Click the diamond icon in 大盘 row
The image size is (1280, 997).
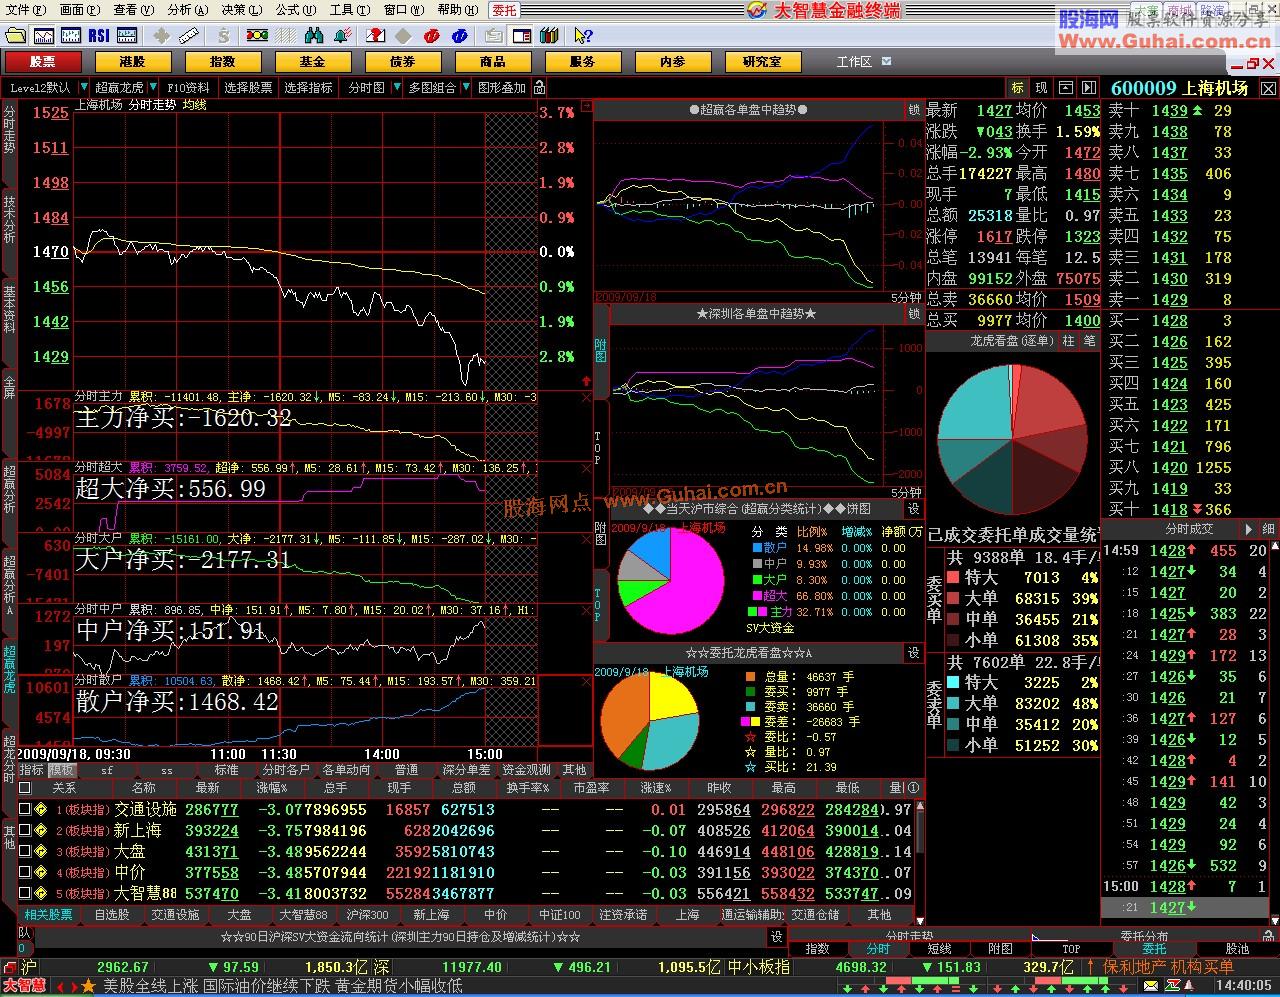[x=41, y=851]
